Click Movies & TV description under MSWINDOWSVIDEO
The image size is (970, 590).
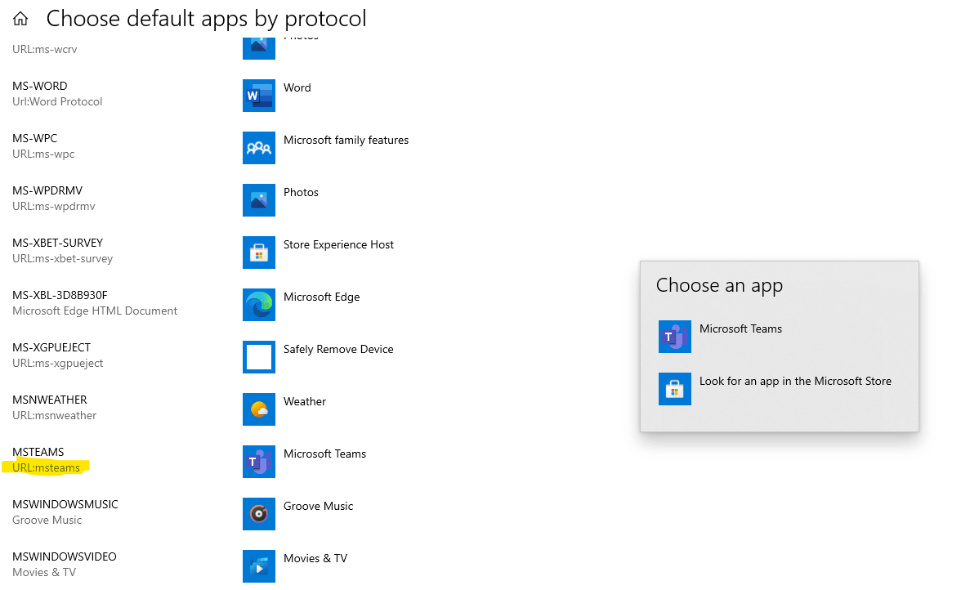tap(44, 573)
